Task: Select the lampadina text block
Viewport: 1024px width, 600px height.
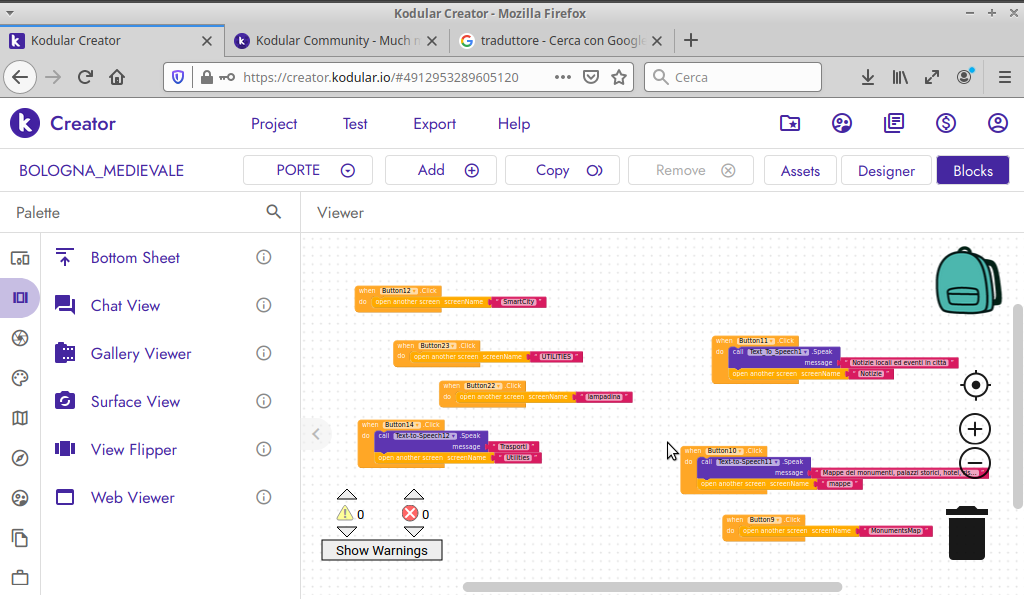Action: (603, 396)
